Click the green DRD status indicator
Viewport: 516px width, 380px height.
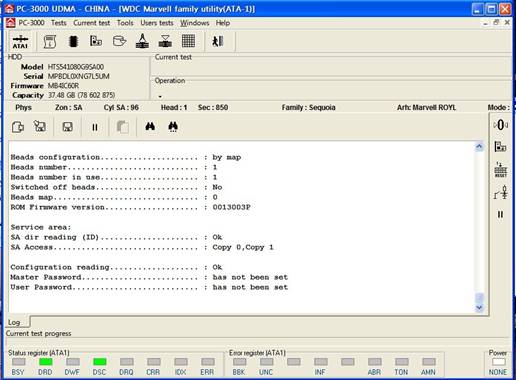pos(45,362)
